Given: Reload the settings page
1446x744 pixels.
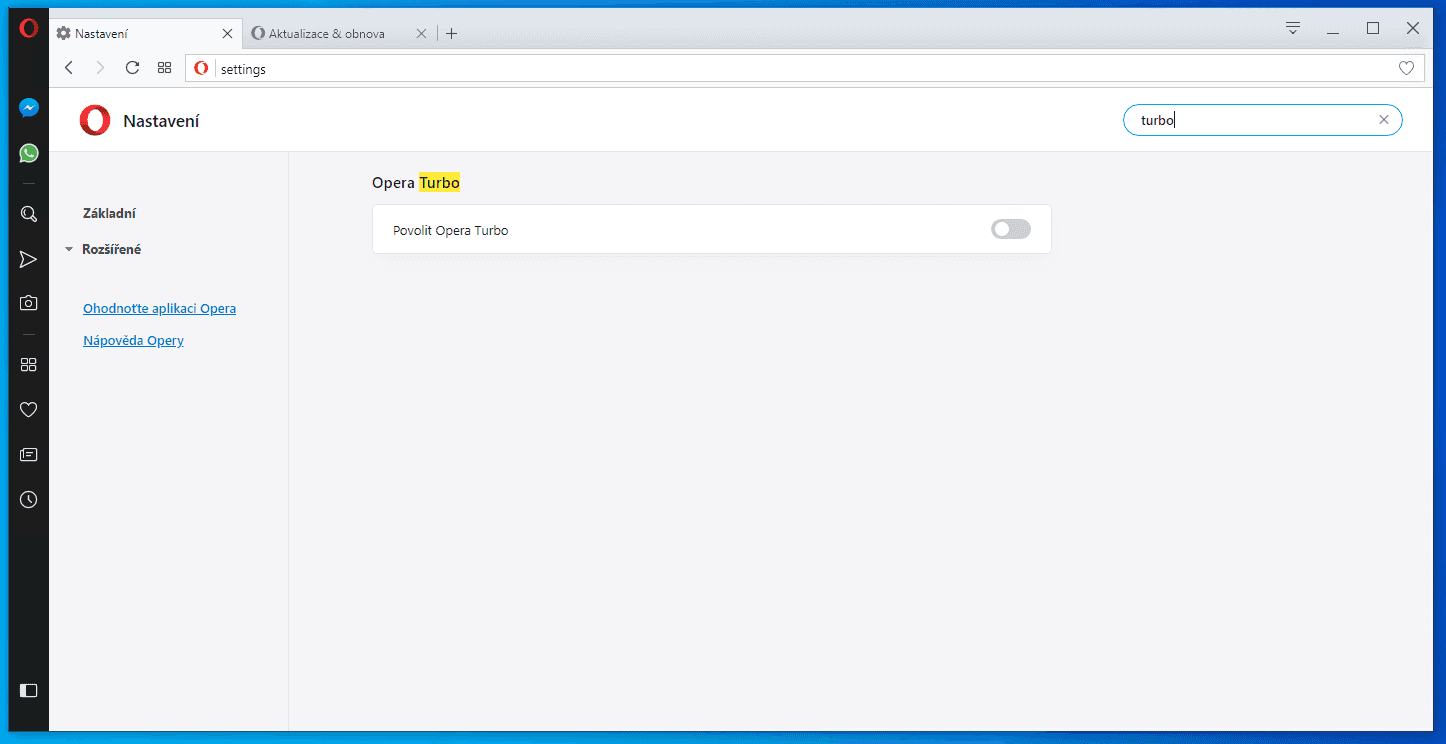Looking at the screenshot, I should (x=132, y=68).
